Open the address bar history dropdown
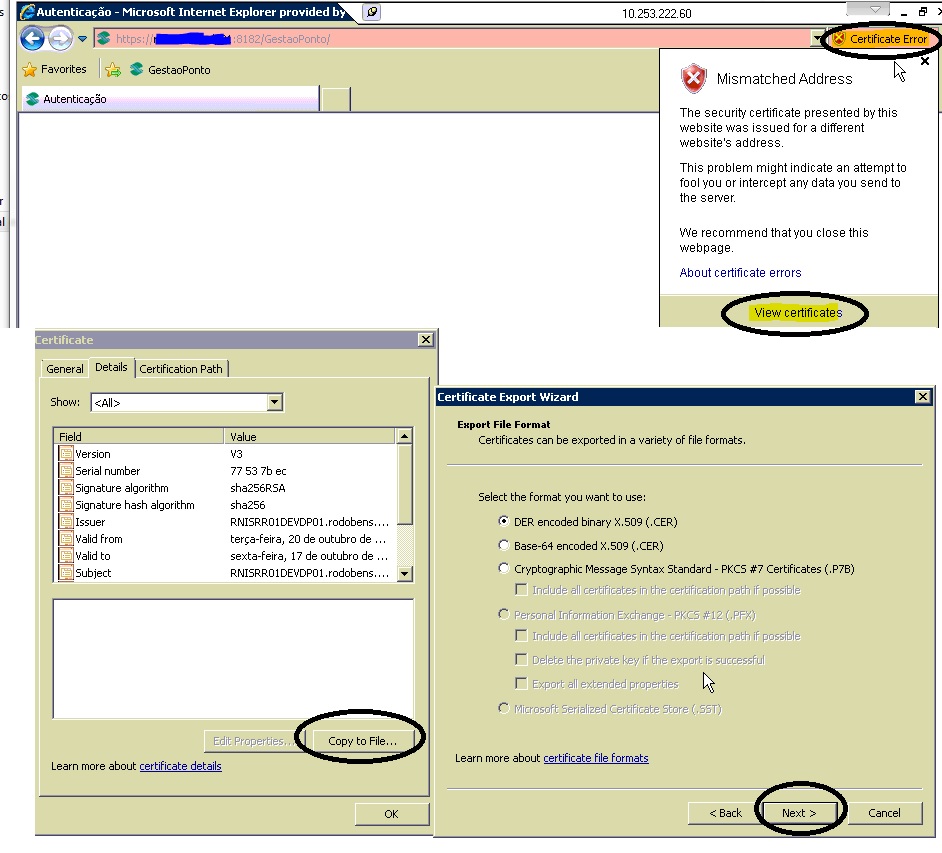Image resolution: width=942 pixels, height=853 pixels. coord(818,39)
